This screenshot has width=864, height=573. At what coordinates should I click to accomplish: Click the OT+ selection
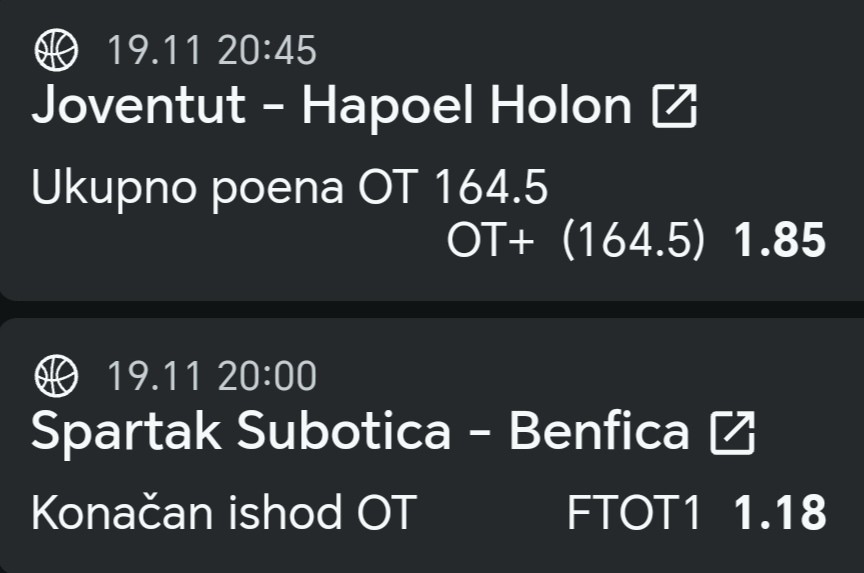[x=490, y=241]
